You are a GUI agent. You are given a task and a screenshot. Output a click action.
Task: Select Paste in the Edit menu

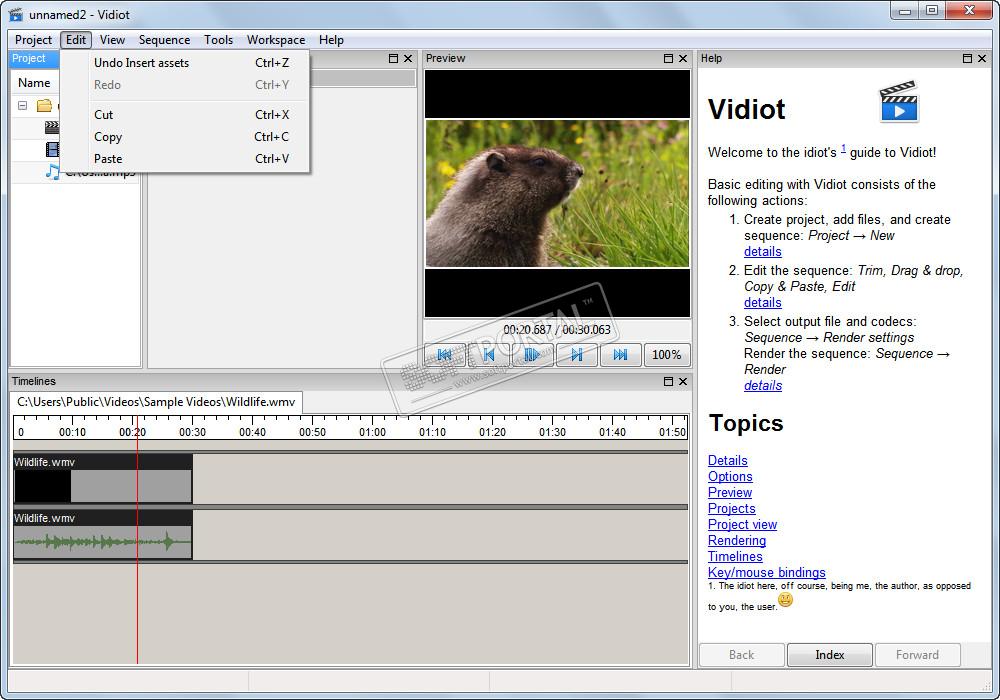108,159
